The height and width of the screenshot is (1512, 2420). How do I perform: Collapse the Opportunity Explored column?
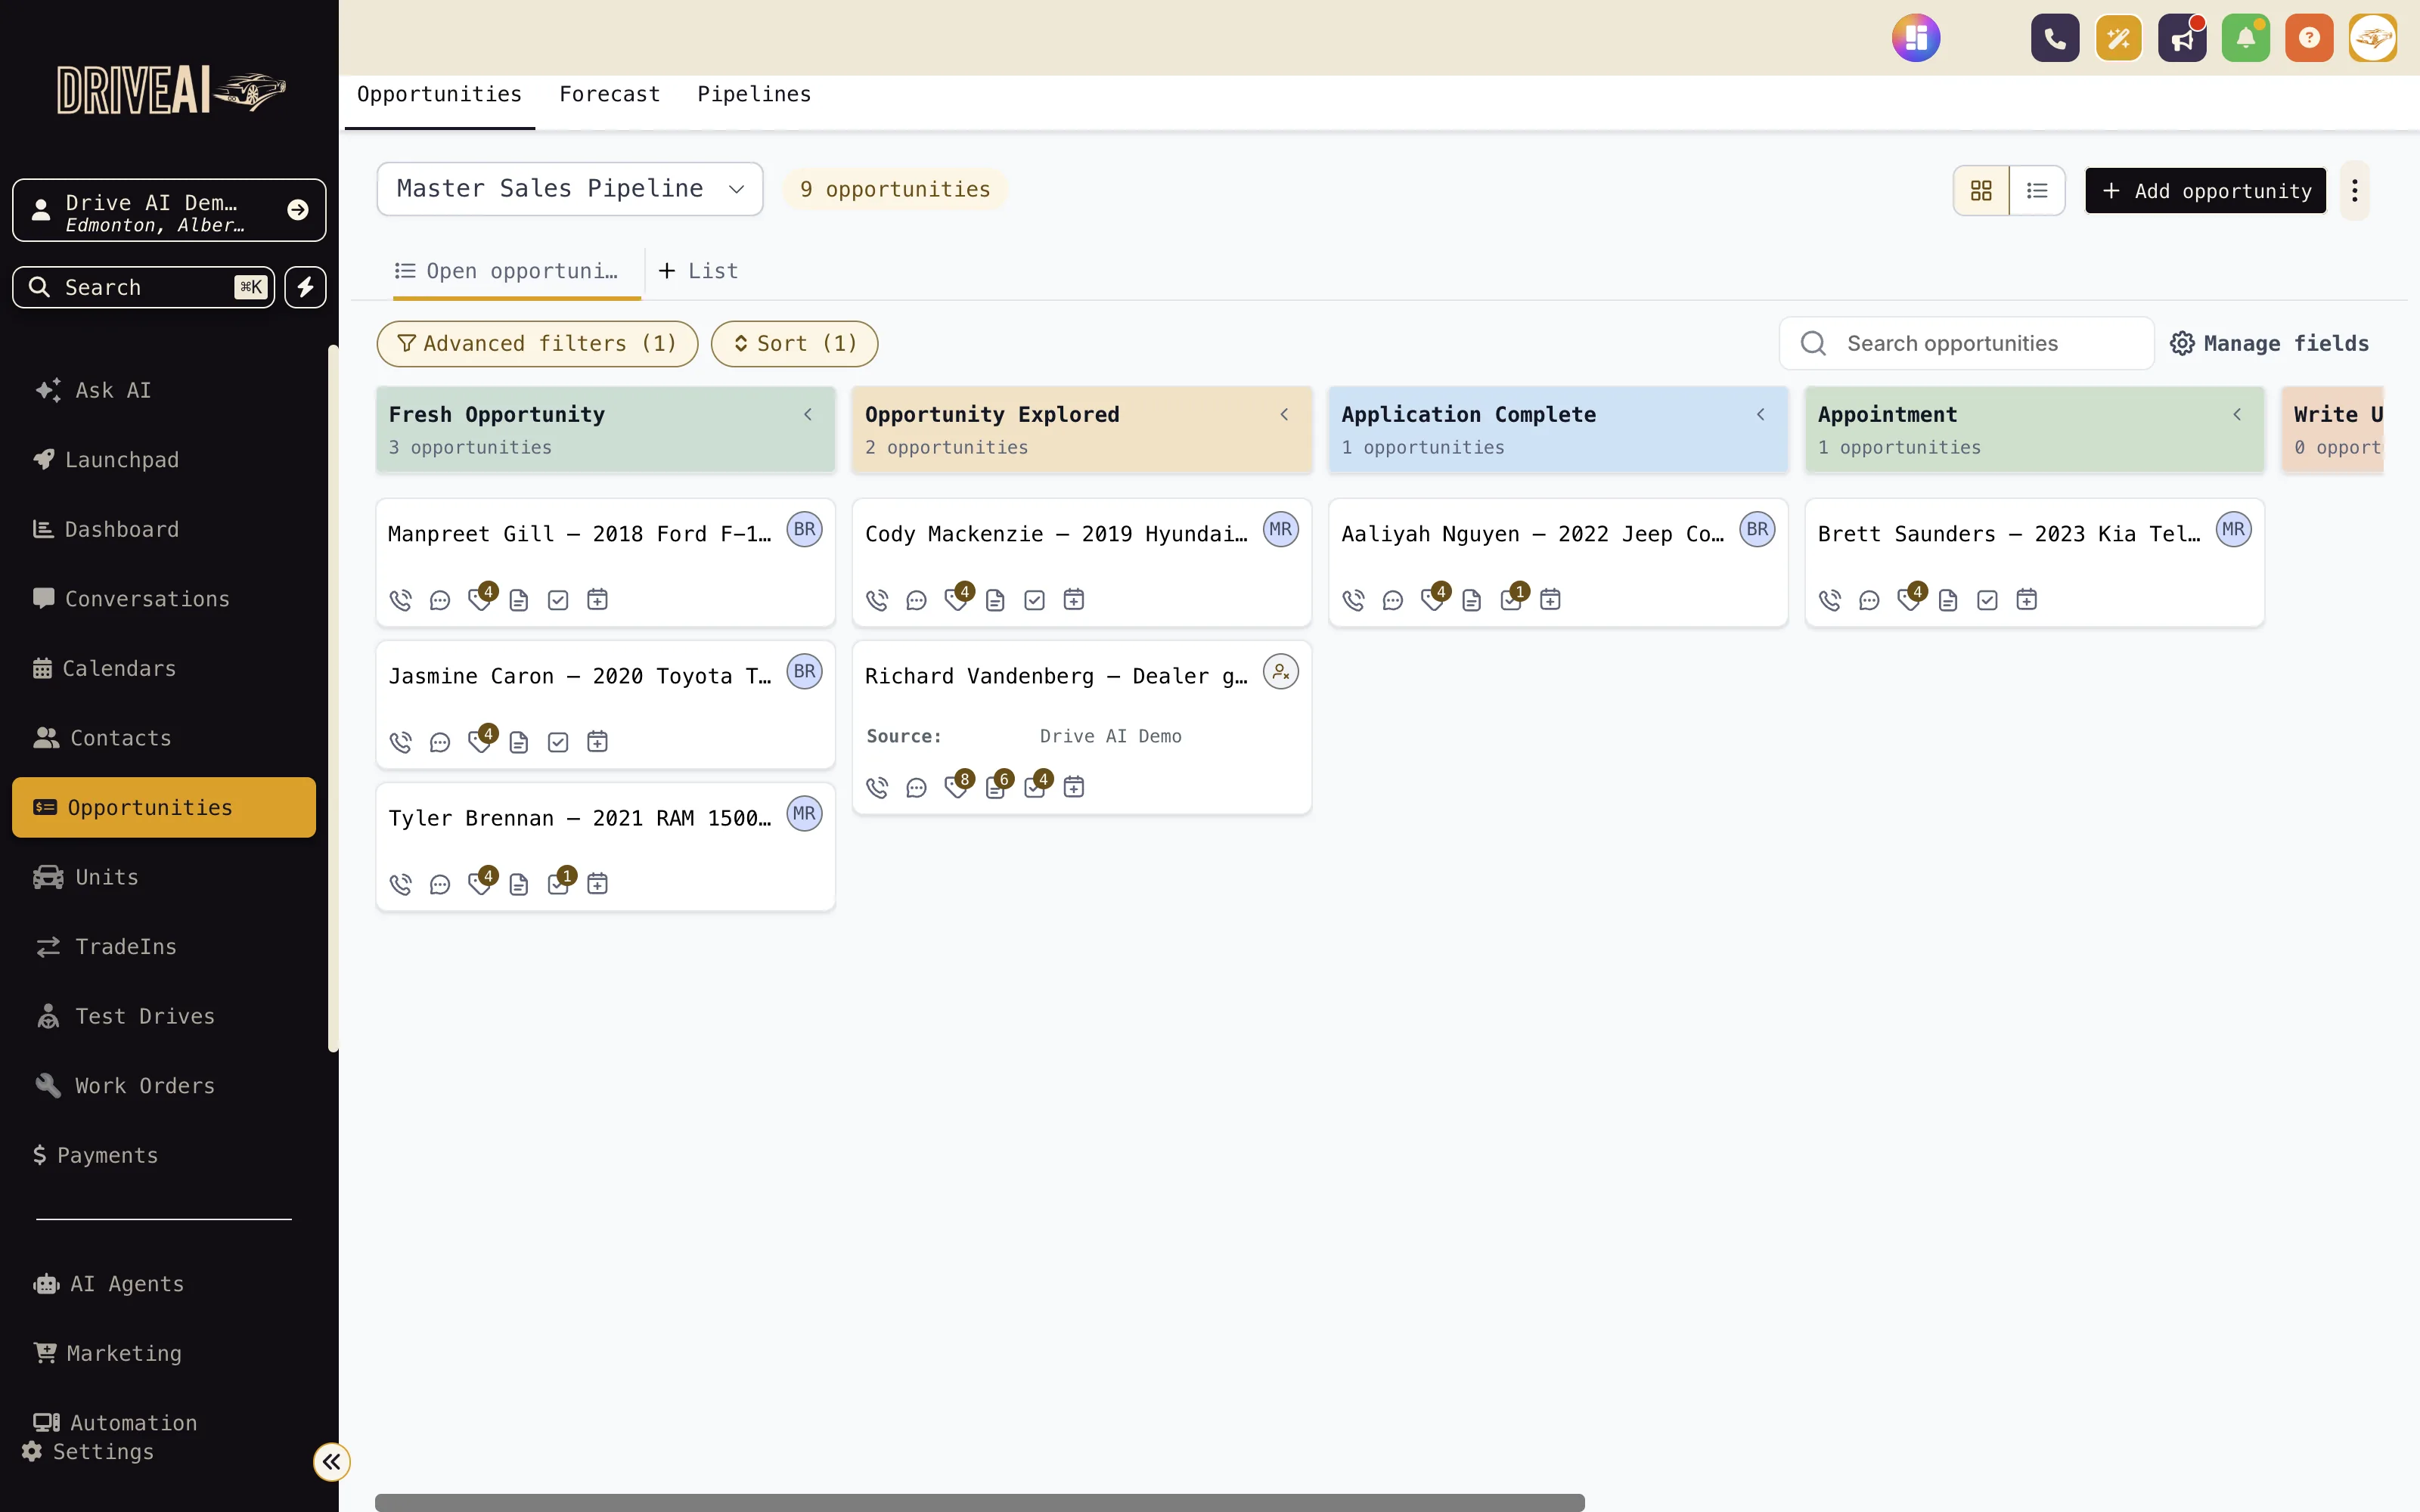(x=1284, y=414)
